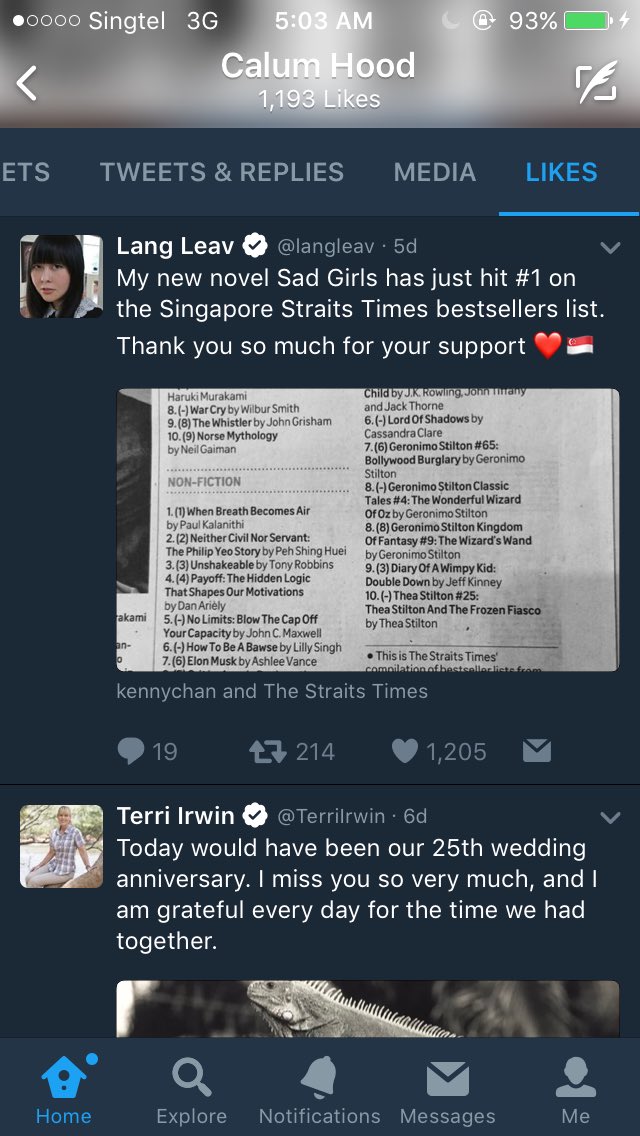This screenshot has width=640, height=1136.
Task: Open the @TerriIrwin handle link
Action: click(331, 816)
